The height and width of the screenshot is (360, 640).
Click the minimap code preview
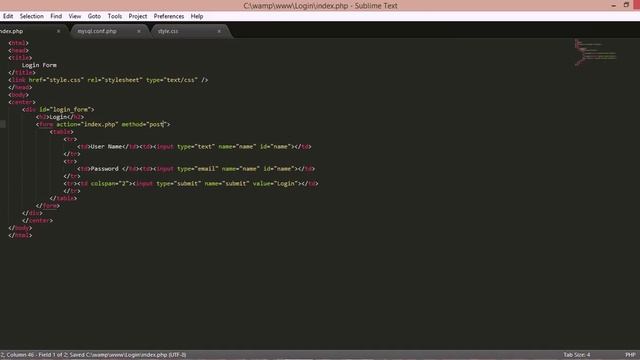(595, 52)
